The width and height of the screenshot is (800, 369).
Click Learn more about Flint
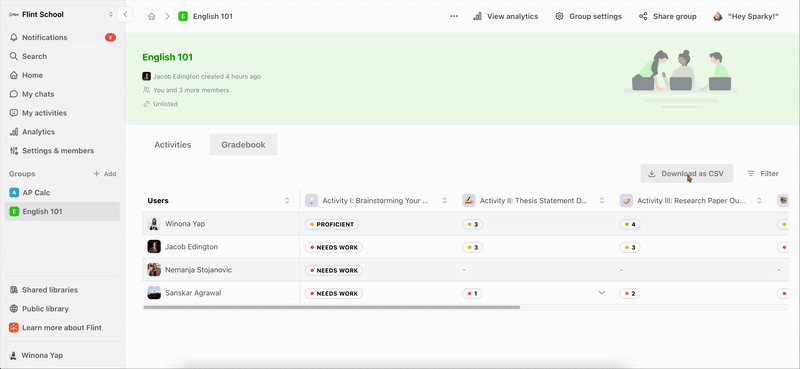62,328
